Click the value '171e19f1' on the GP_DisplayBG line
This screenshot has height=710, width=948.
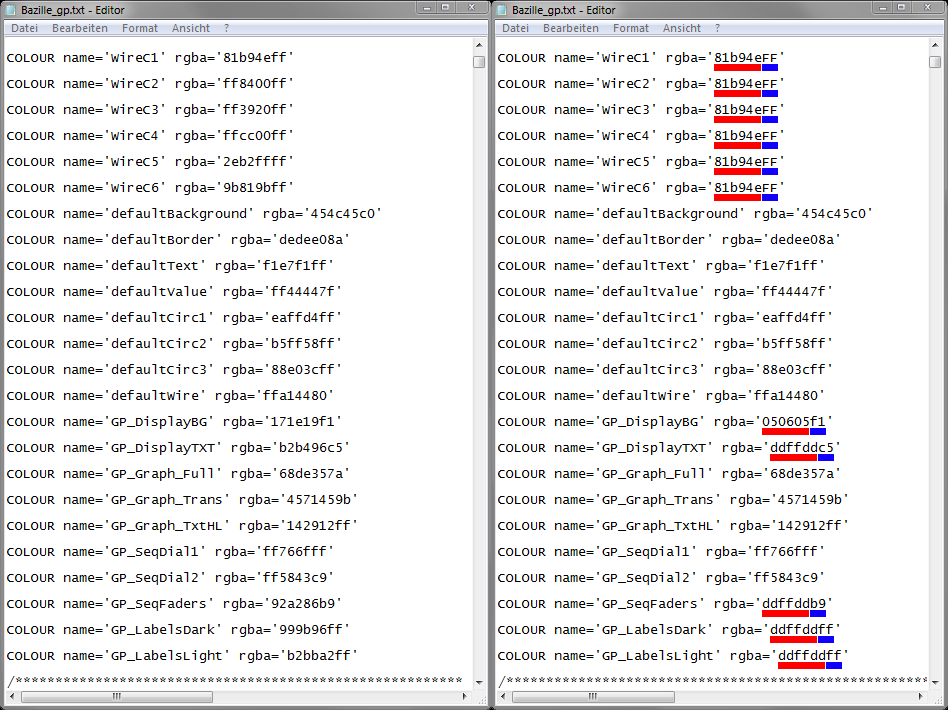click(303, 422)
